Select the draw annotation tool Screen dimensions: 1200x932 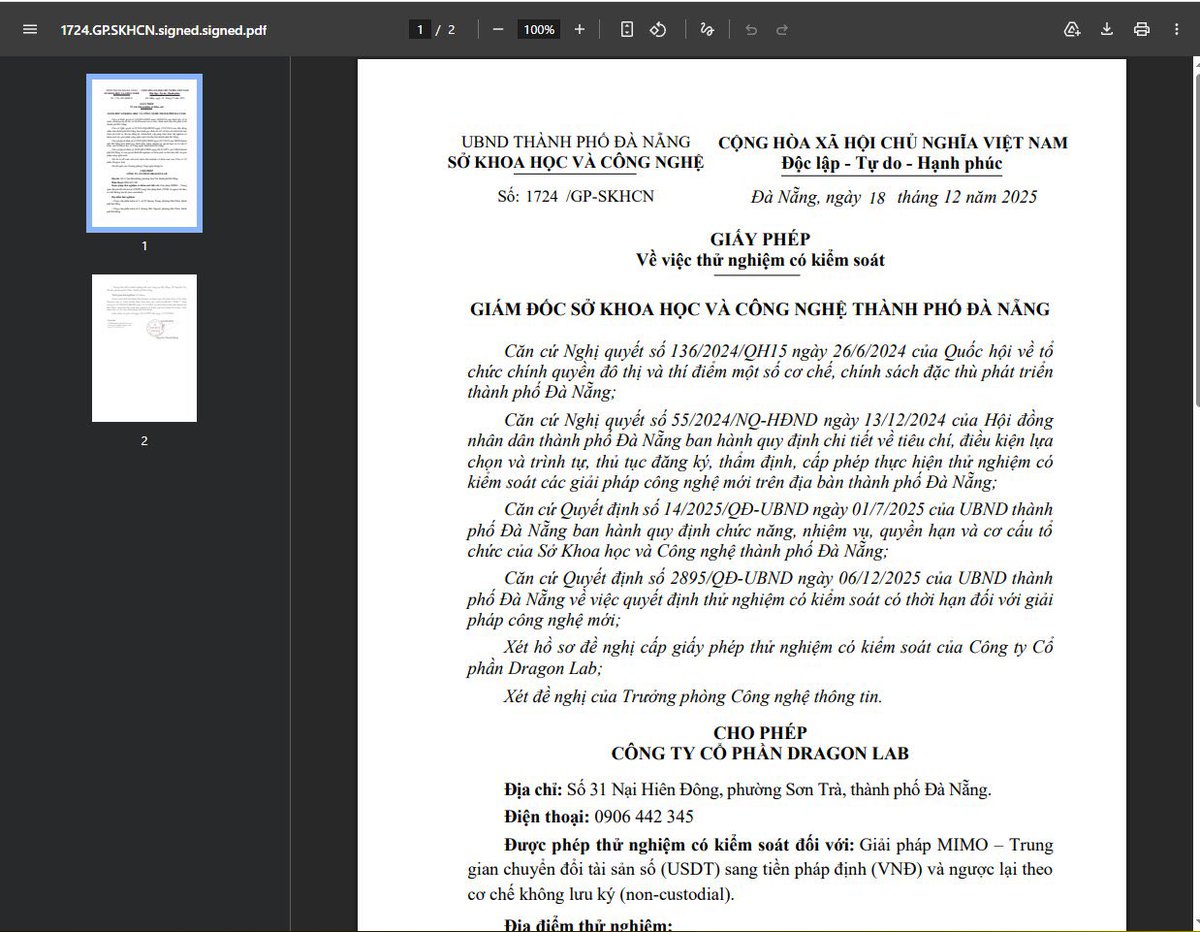pos(707,29)
